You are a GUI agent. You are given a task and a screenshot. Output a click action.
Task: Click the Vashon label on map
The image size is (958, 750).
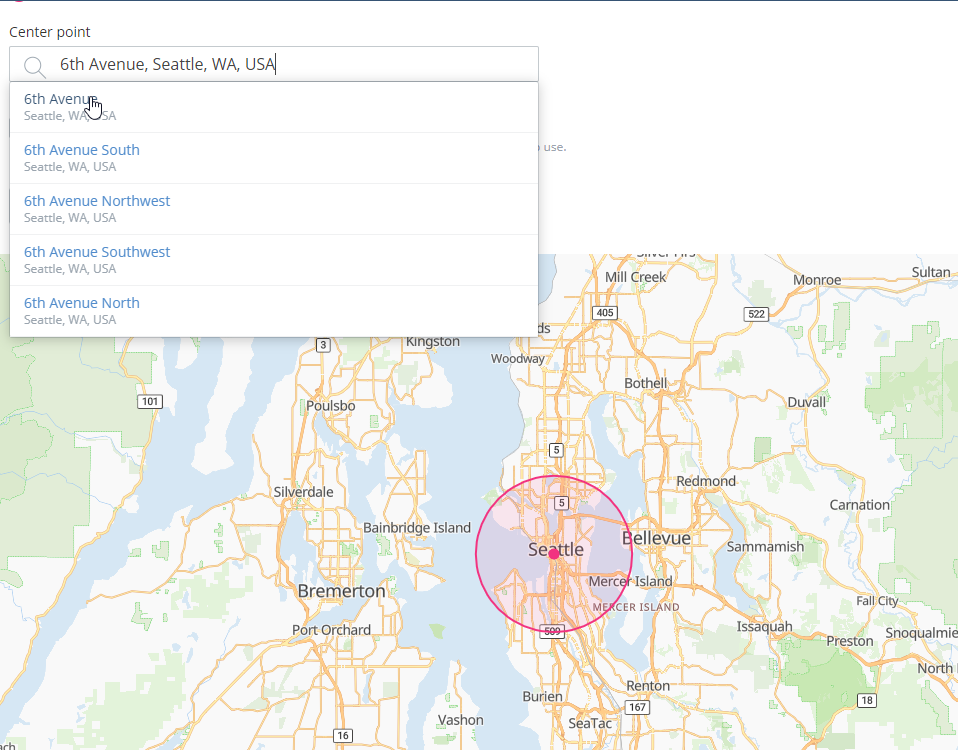tap(461, 720)
